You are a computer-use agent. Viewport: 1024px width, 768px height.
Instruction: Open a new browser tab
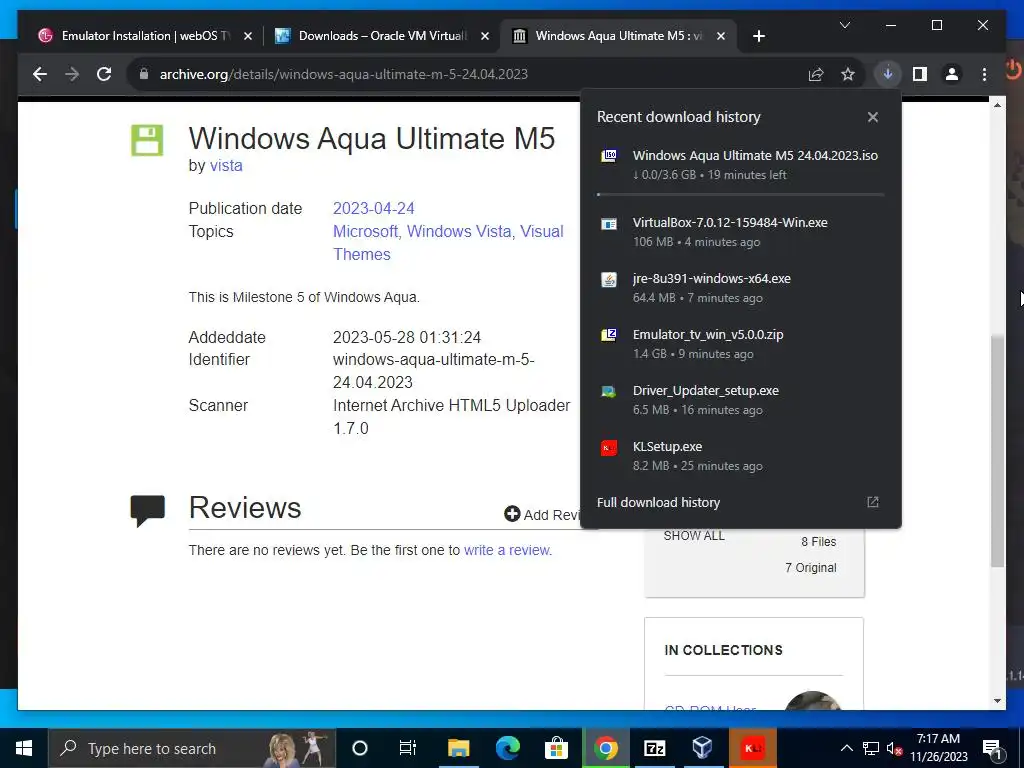(758, 37)
